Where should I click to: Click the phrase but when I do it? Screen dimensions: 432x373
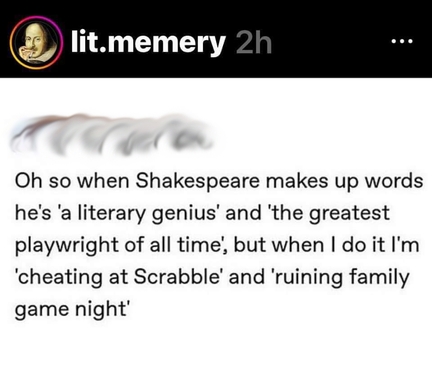pyautogui.click(x=305, y=245)
